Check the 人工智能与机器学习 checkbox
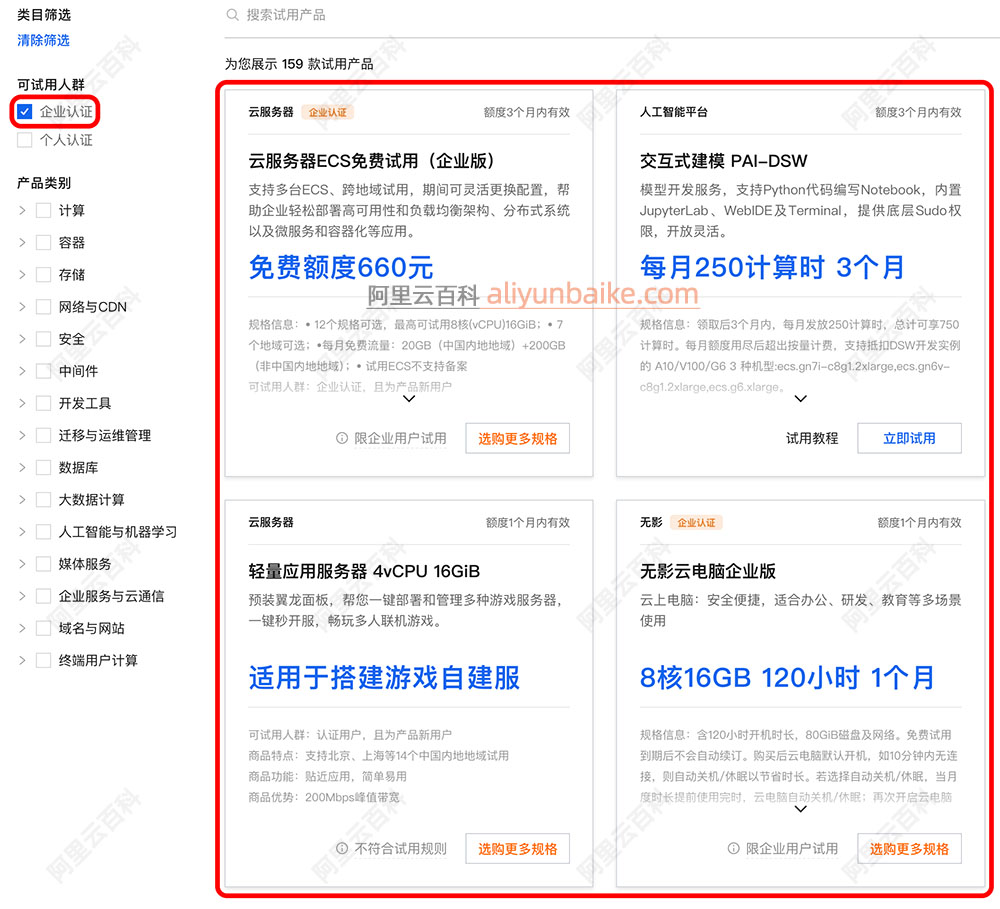The width and height of the screenshot is (1000, 909). pos(43,532)
